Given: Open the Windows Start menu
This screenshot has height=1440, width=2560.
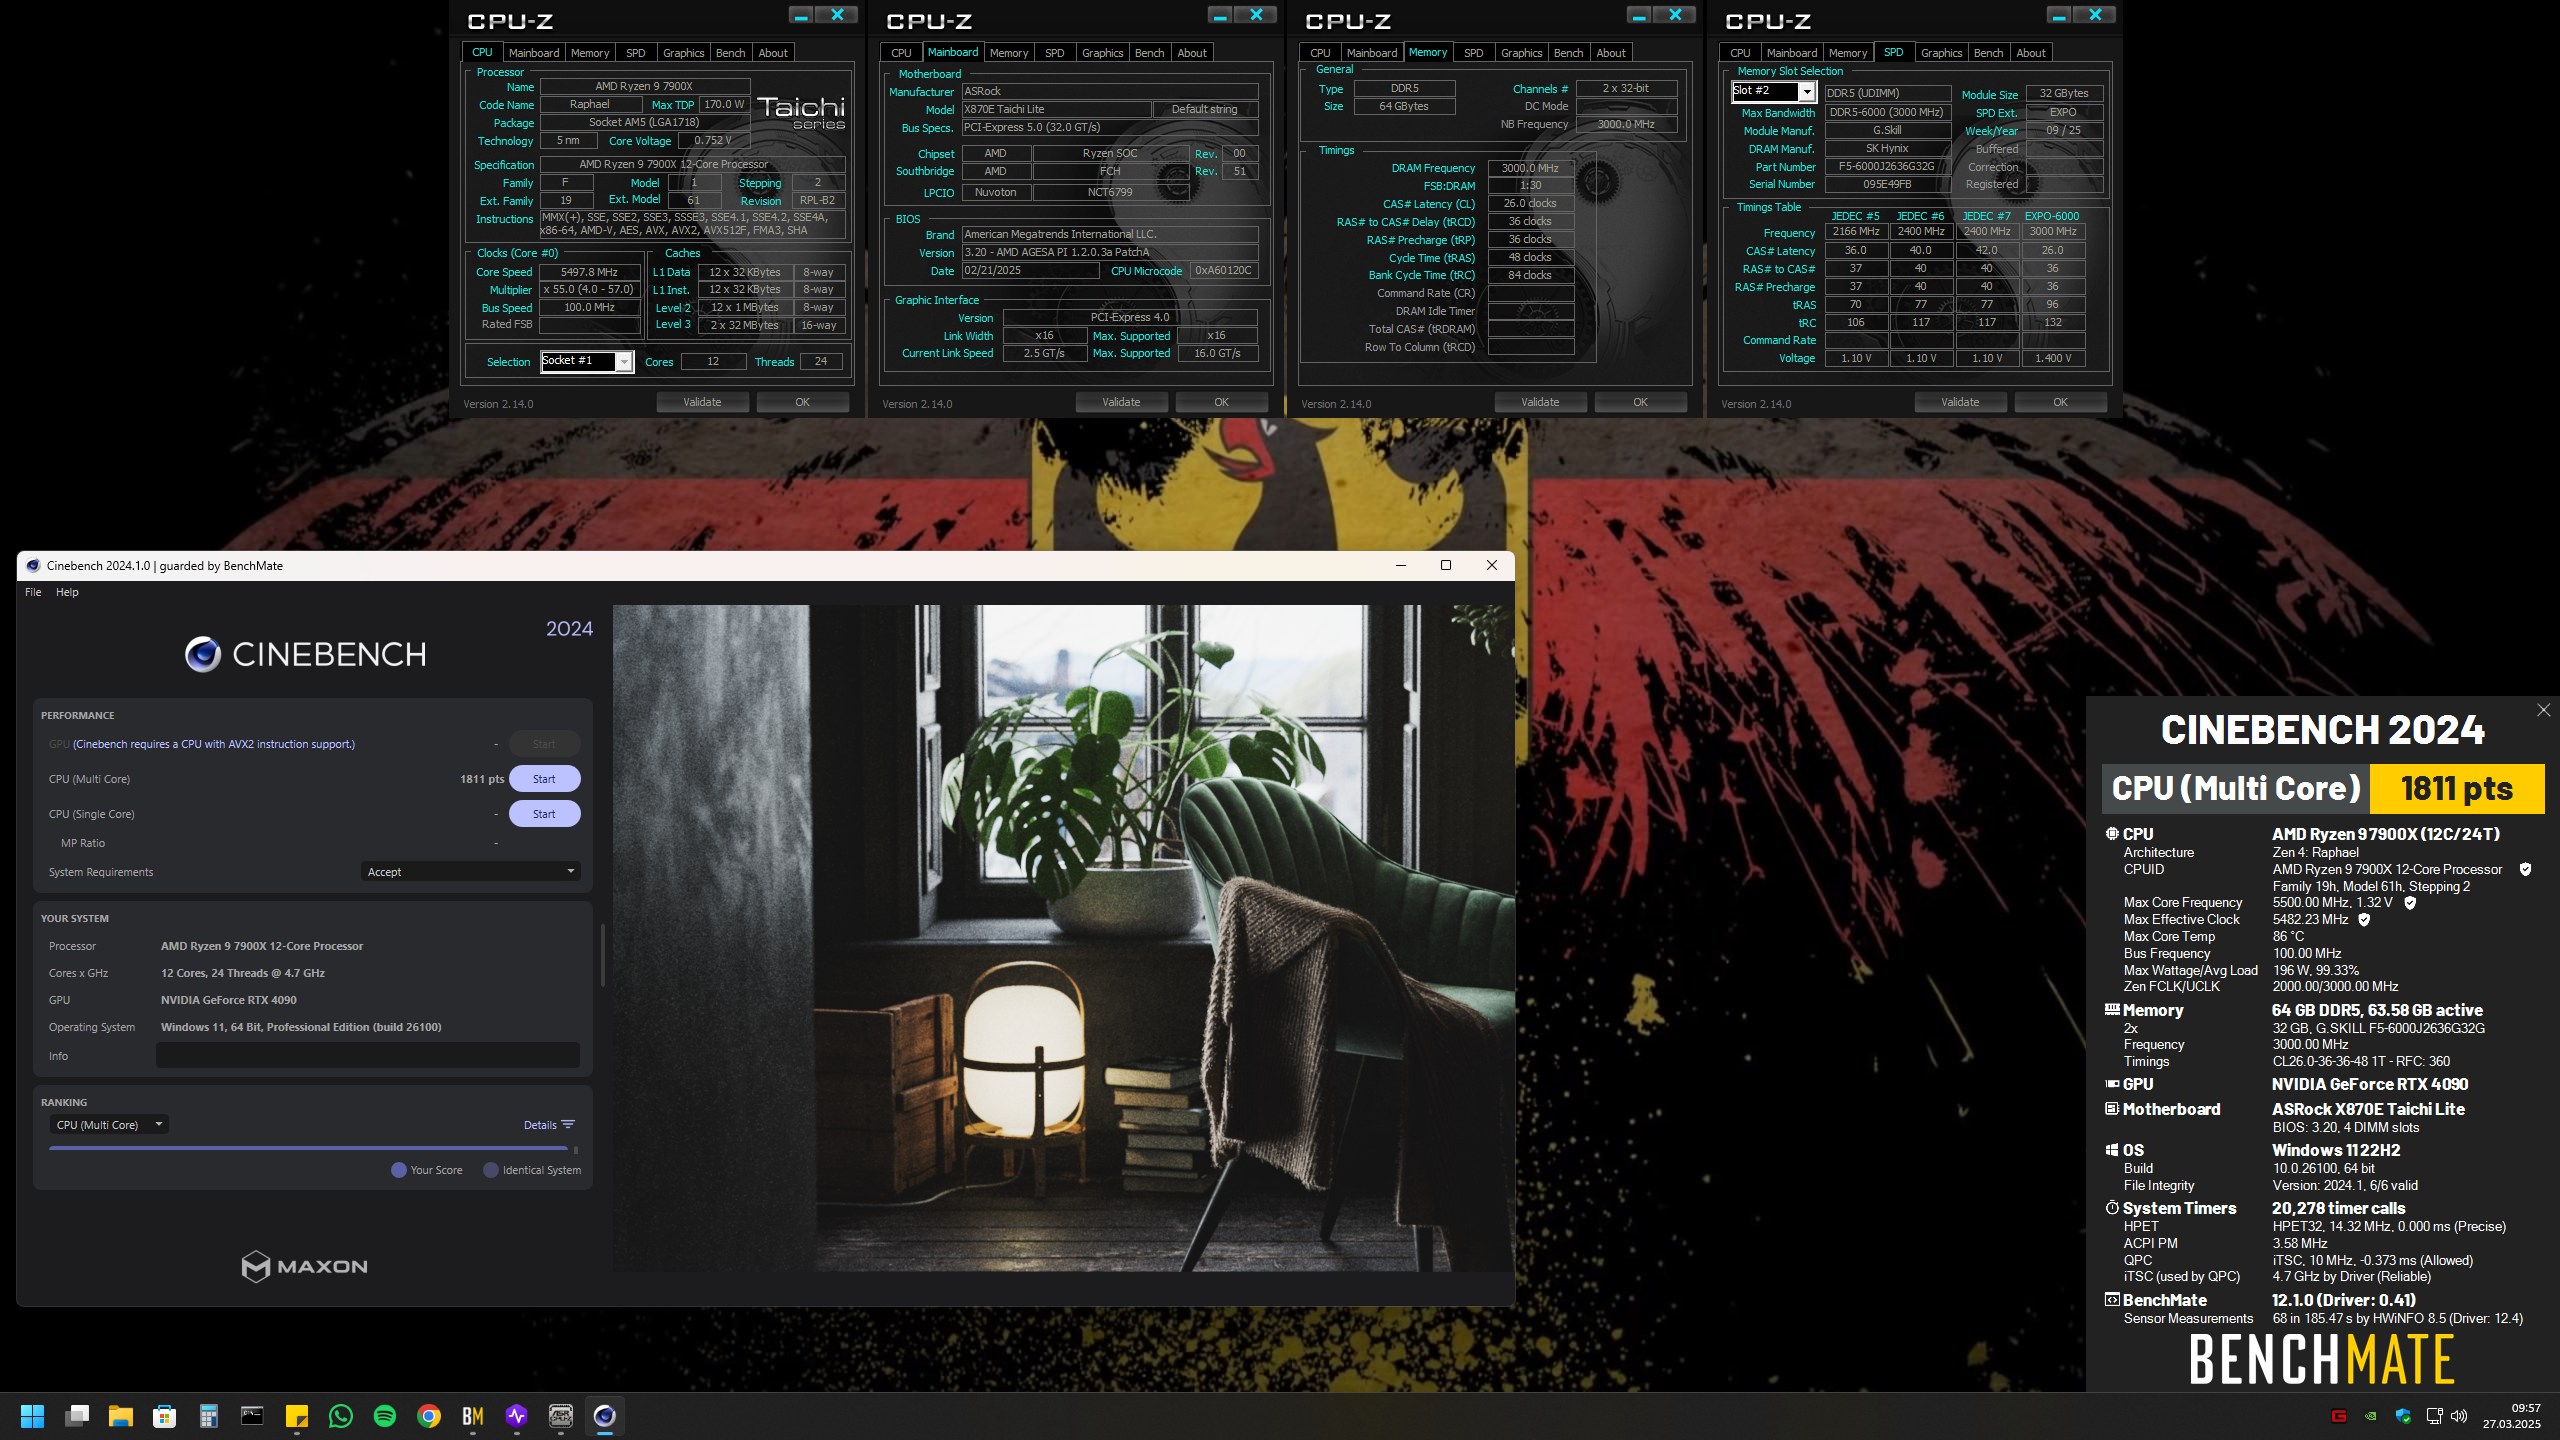Looking at the screenshot, I should [x=32, y=1416].
